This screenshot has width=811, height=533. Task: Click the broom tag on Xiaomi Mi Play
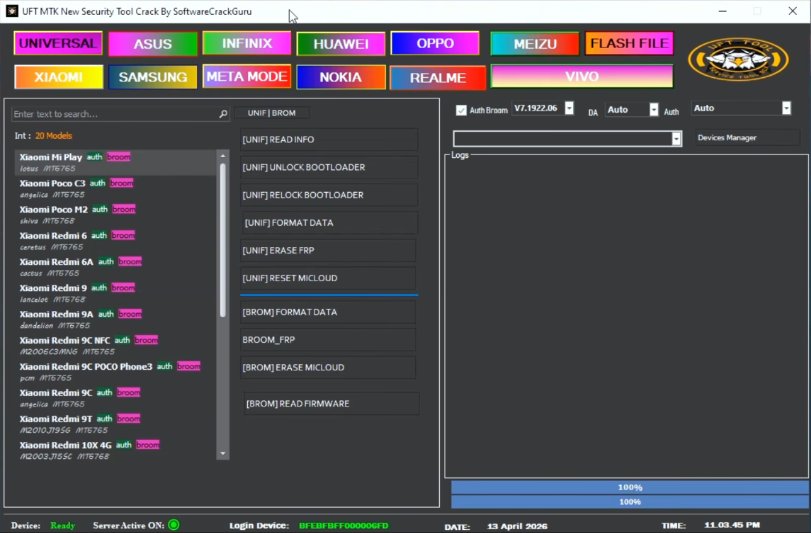[x=118, y=157]
